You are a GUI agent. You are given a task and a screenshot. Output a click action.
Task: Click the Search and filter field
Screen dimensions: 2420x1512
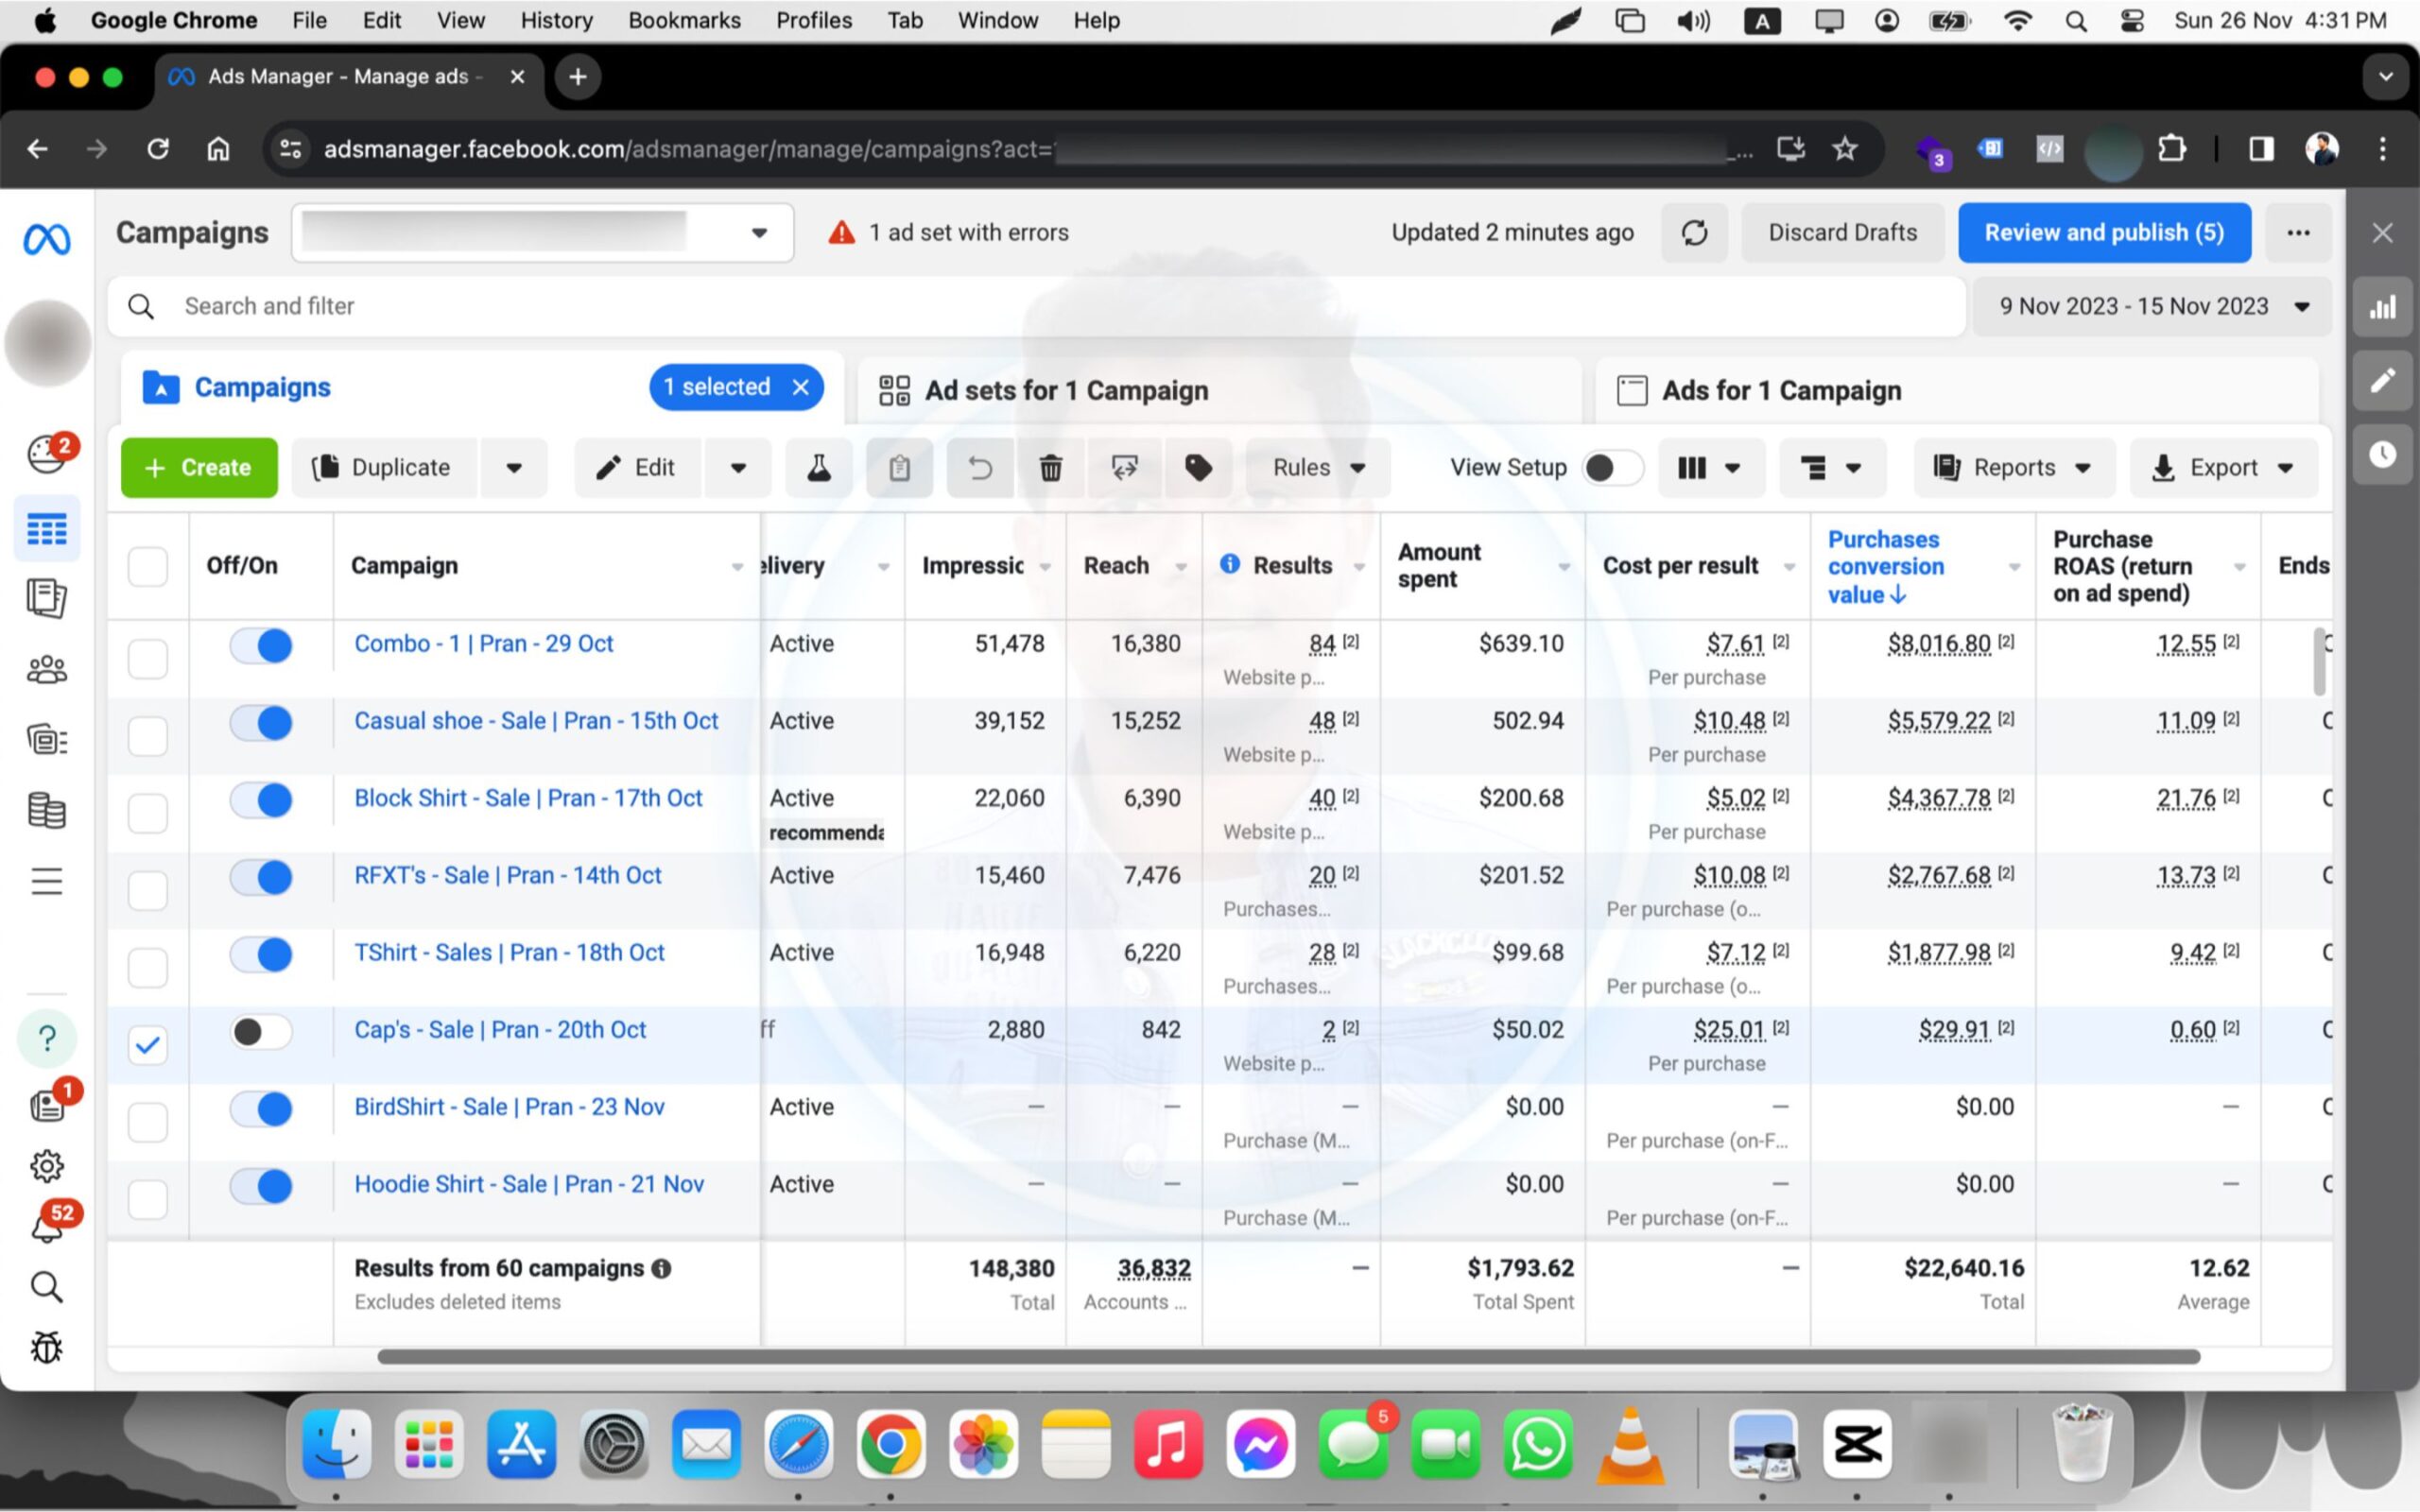click(x=1036, y=307)
